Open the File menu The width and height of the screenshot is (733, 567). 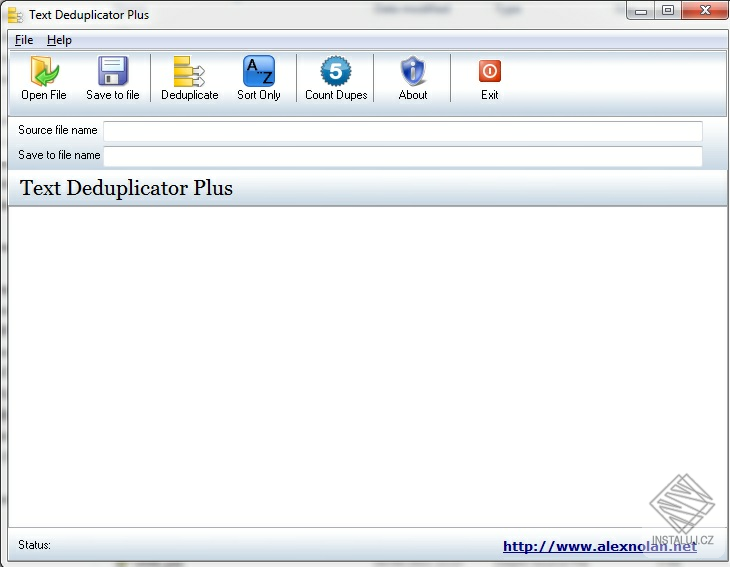pos(24,40)
